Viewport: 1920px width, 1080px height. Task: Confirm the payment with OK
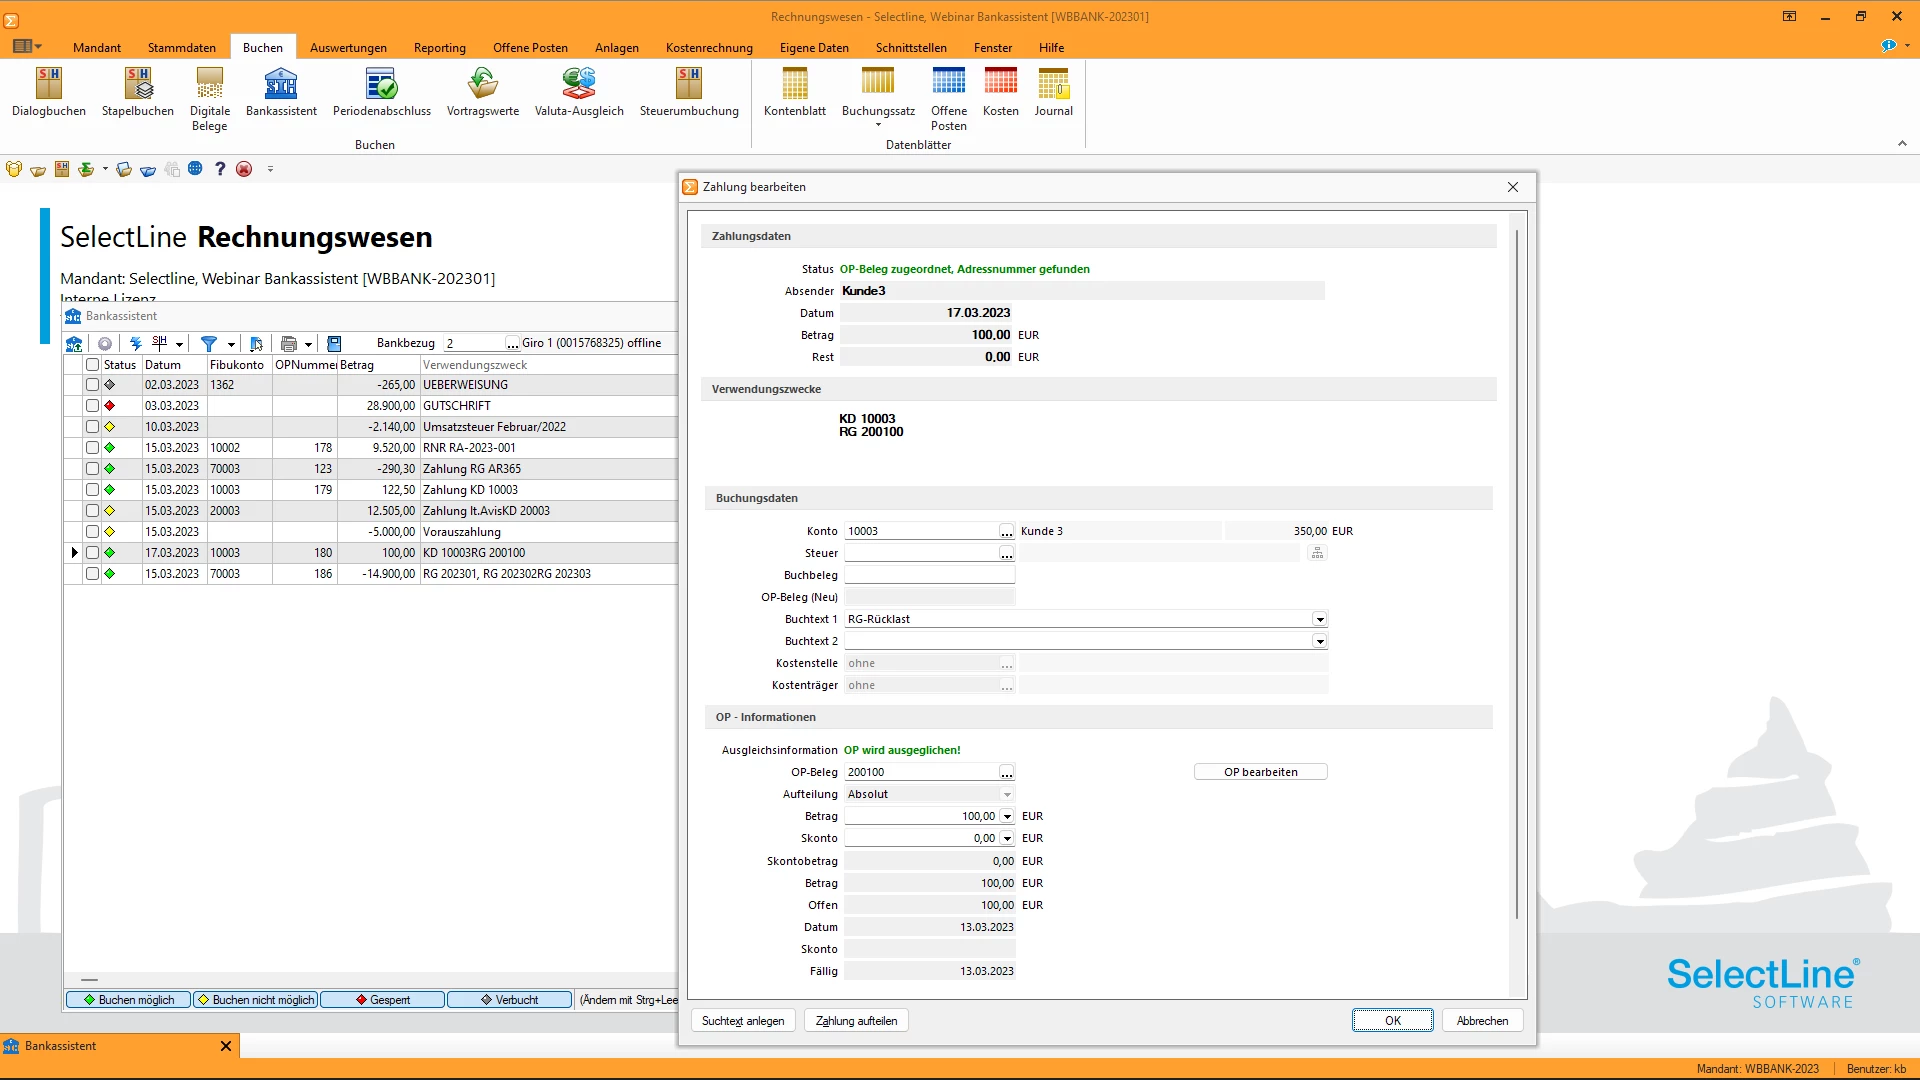pos(1393,1020)
